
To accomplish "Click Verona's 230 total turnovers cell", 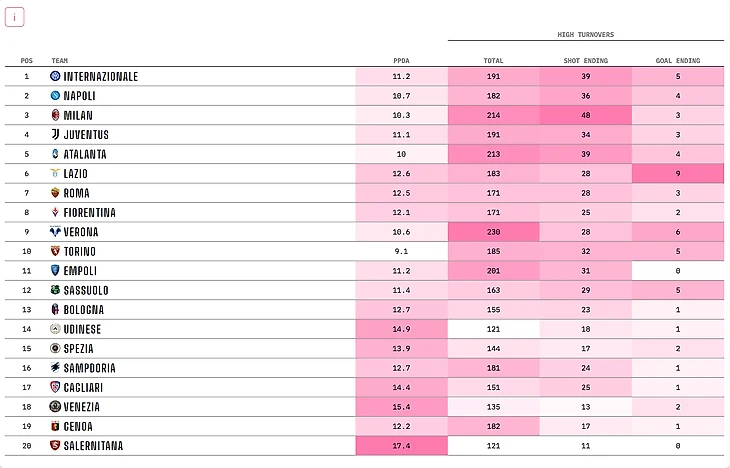I will [x=493, y=232].
